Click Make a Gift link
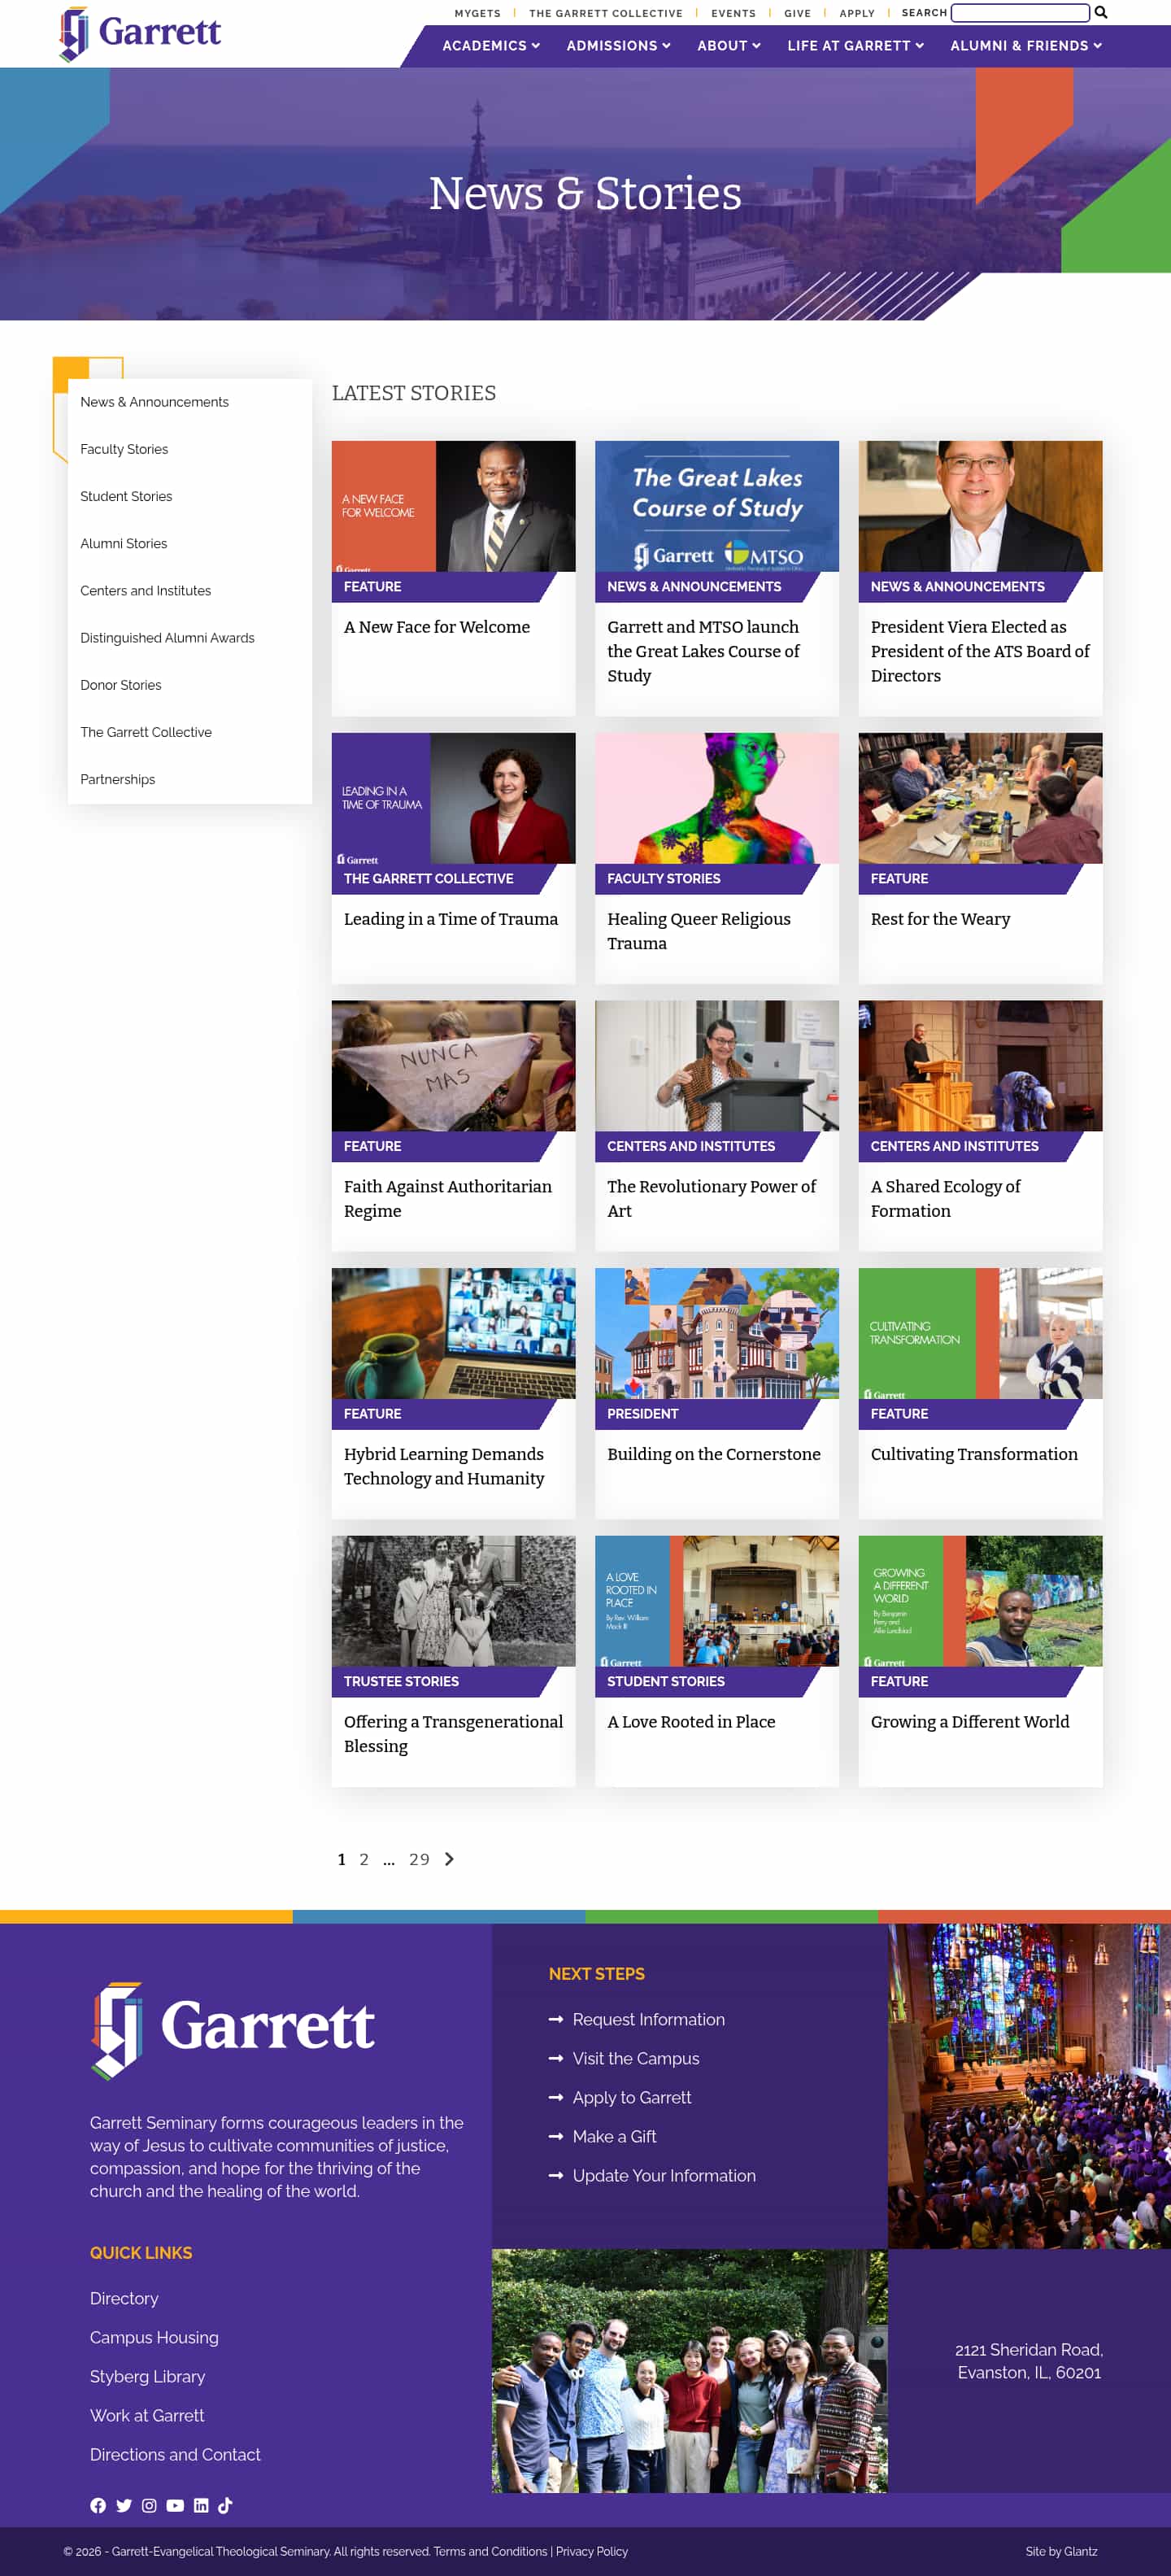The width and height of the screenshot is (1171, 2576). [x=614, y=2136]
